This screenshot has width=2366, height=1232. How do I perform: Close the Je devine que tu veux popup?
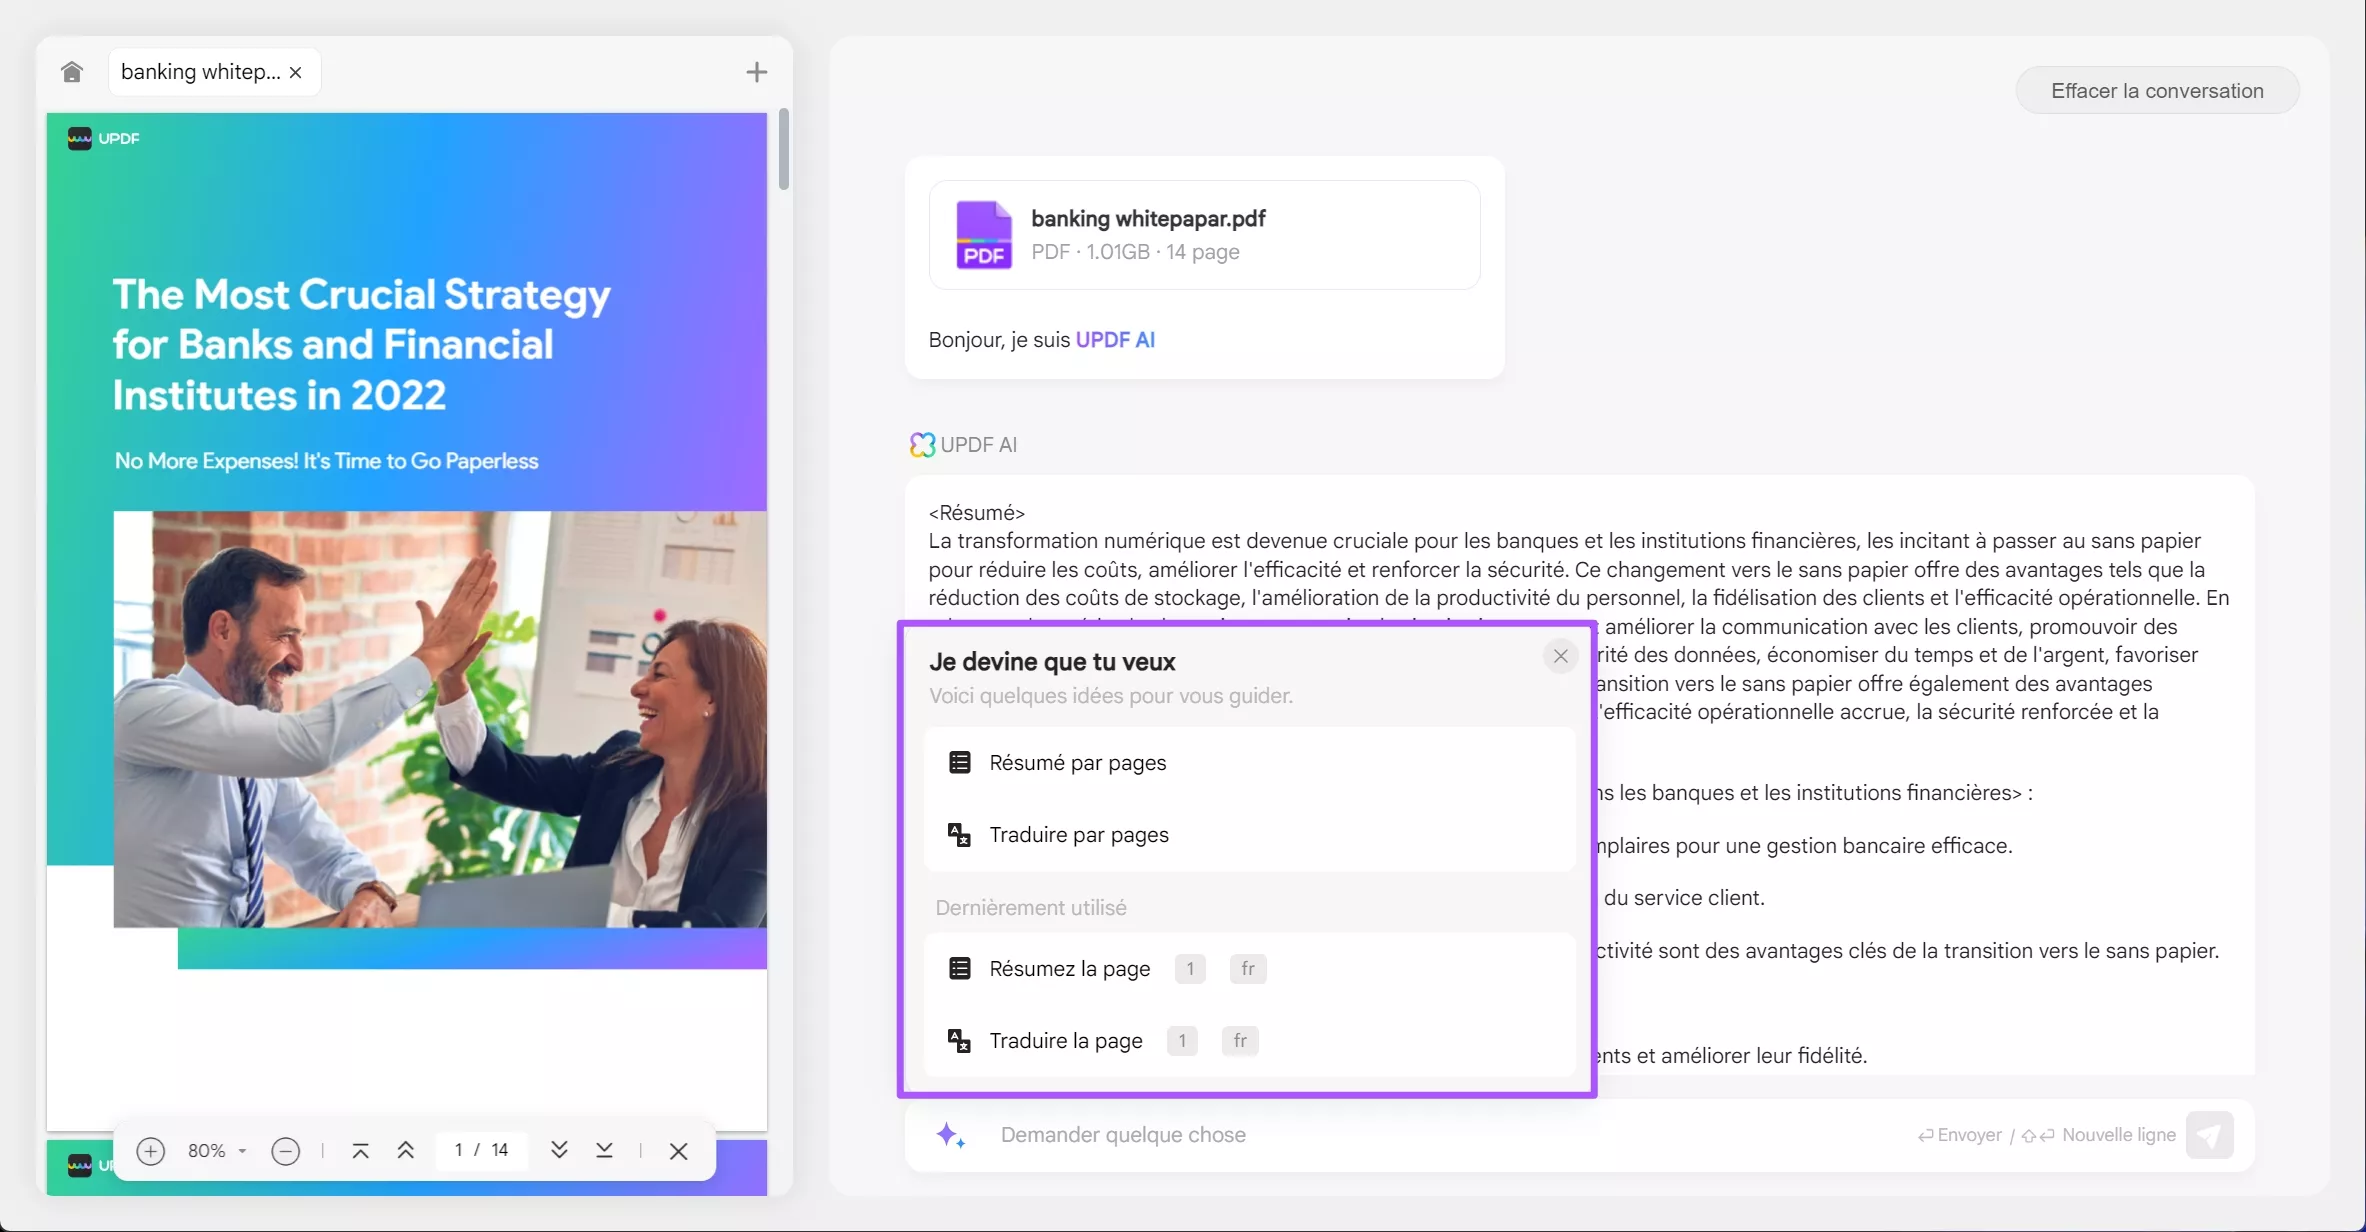(x=1560, y=656)
